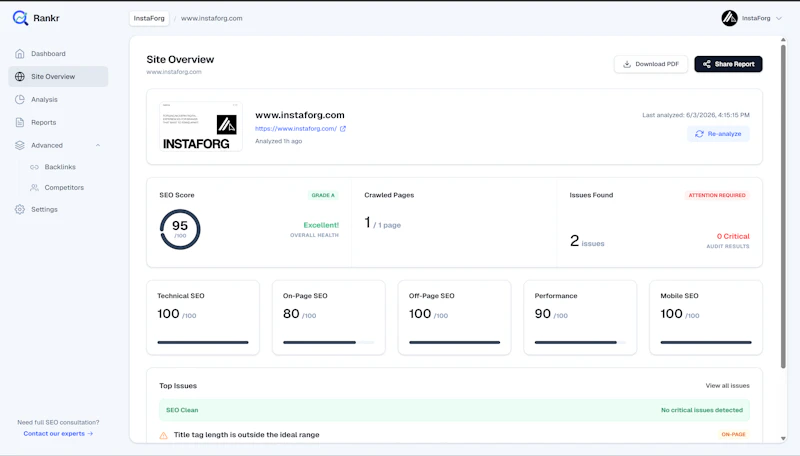Click the download icon in Download PDF
Screen dimensions: 800x456
[627, 64]
